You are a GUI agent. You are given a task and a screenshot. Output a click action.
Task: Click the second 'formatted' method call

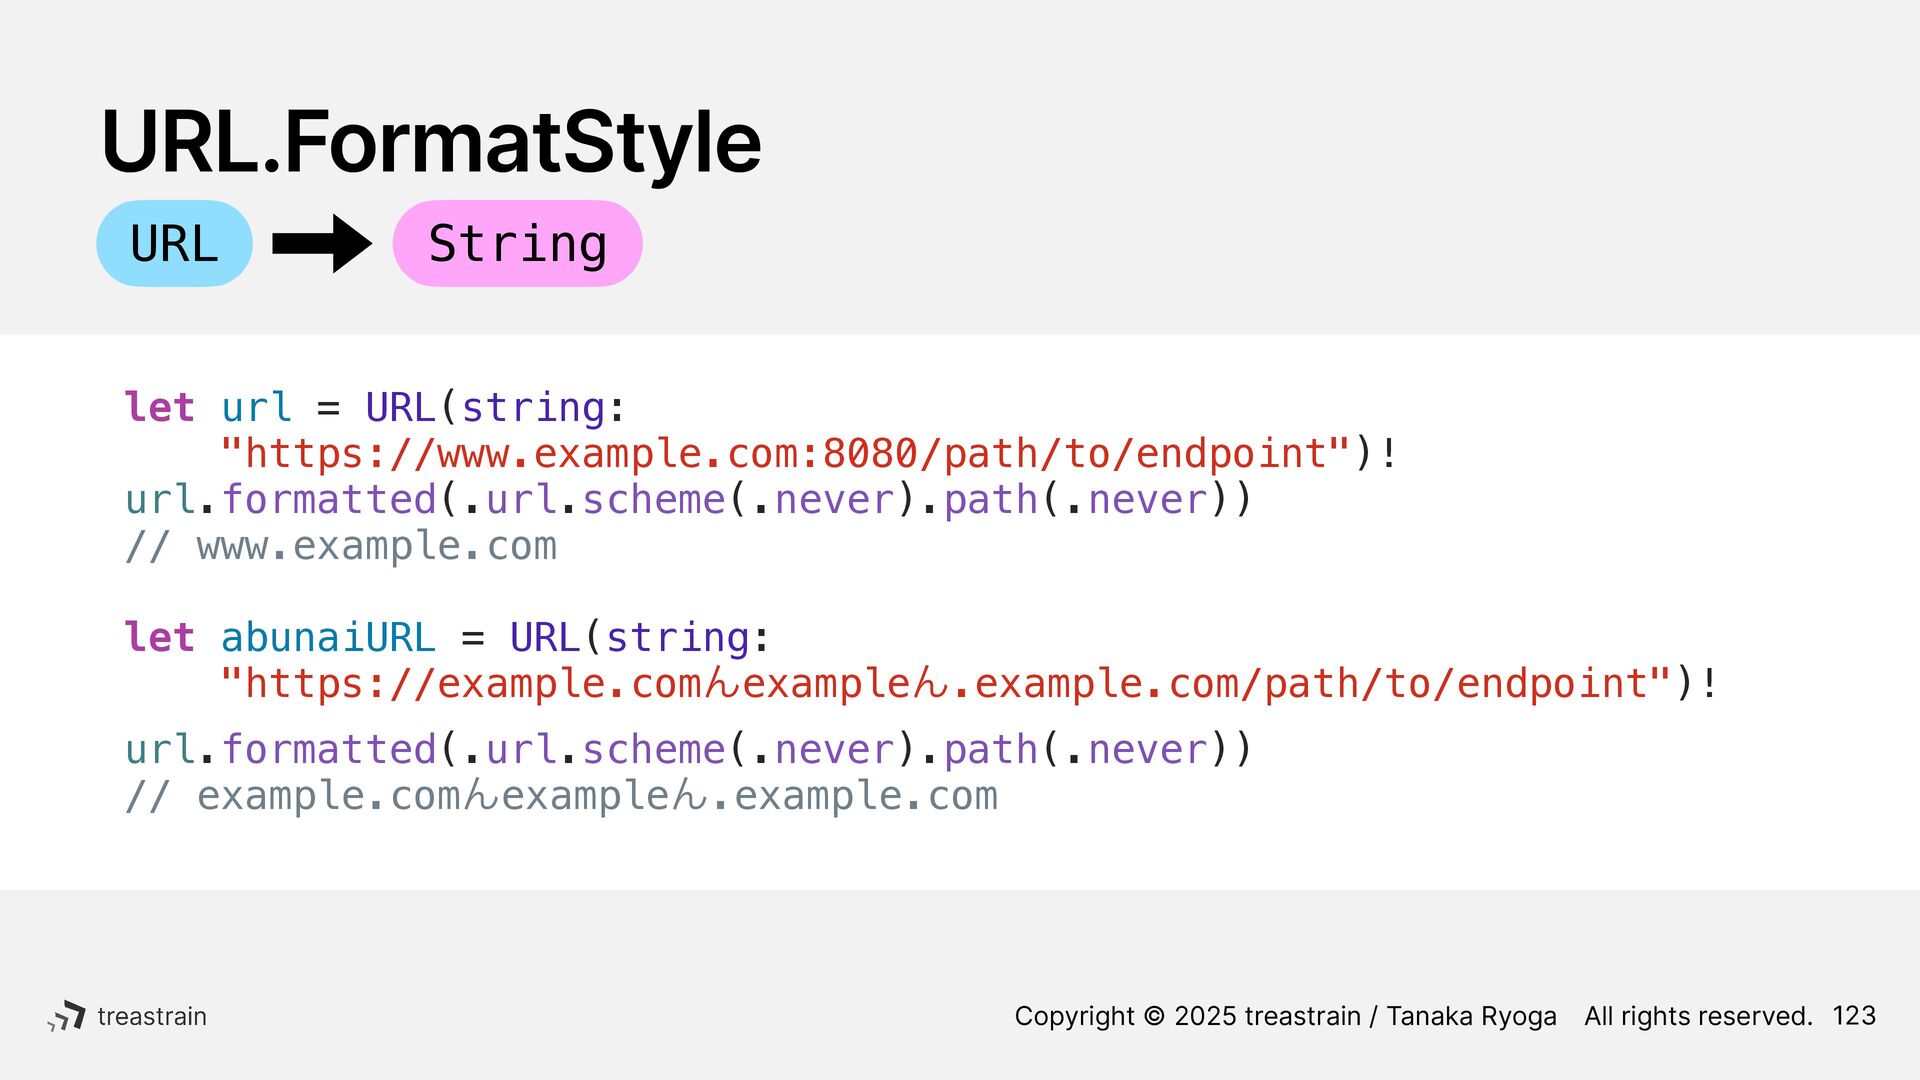tap(329, 749)
